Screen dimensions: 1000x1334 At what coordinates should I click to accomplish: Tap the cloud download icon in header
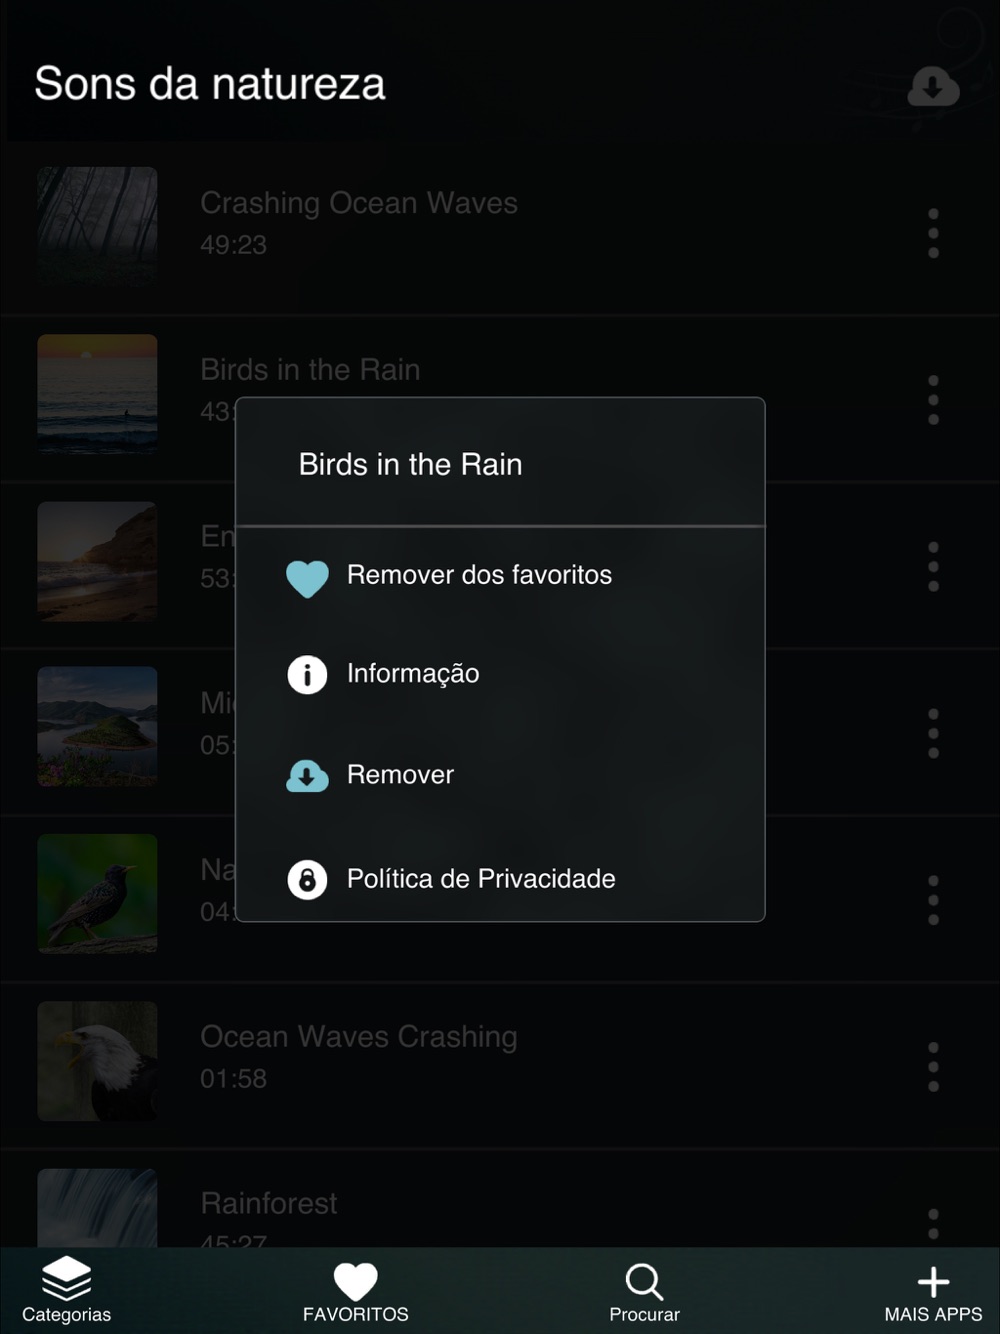[x=933, y=87]
